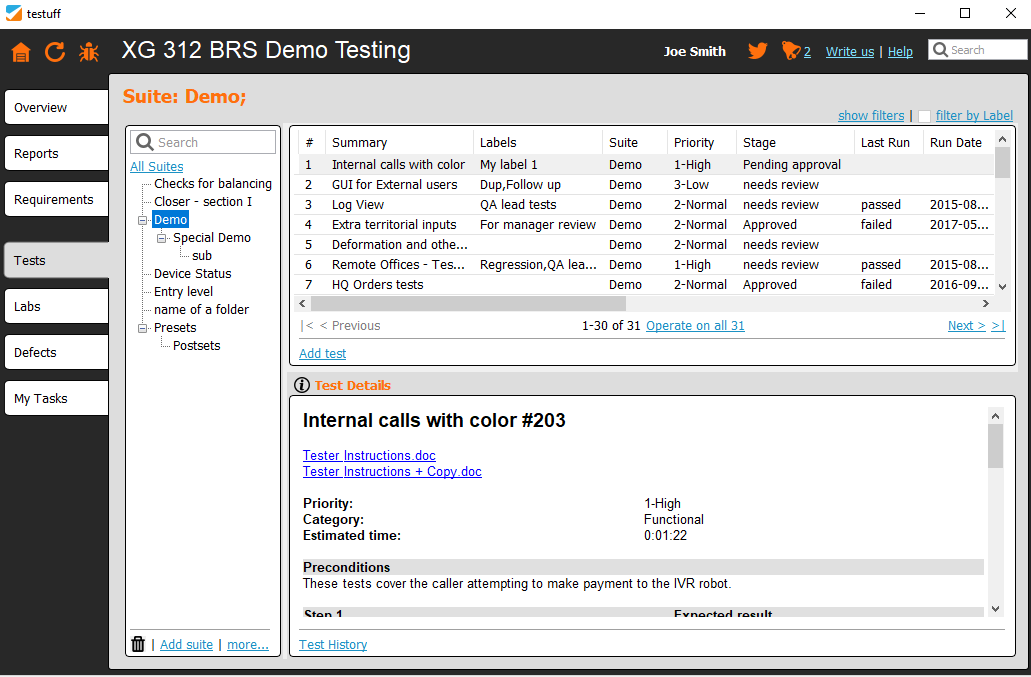
Task: Jump to the last page link
Action: point(998,325)
